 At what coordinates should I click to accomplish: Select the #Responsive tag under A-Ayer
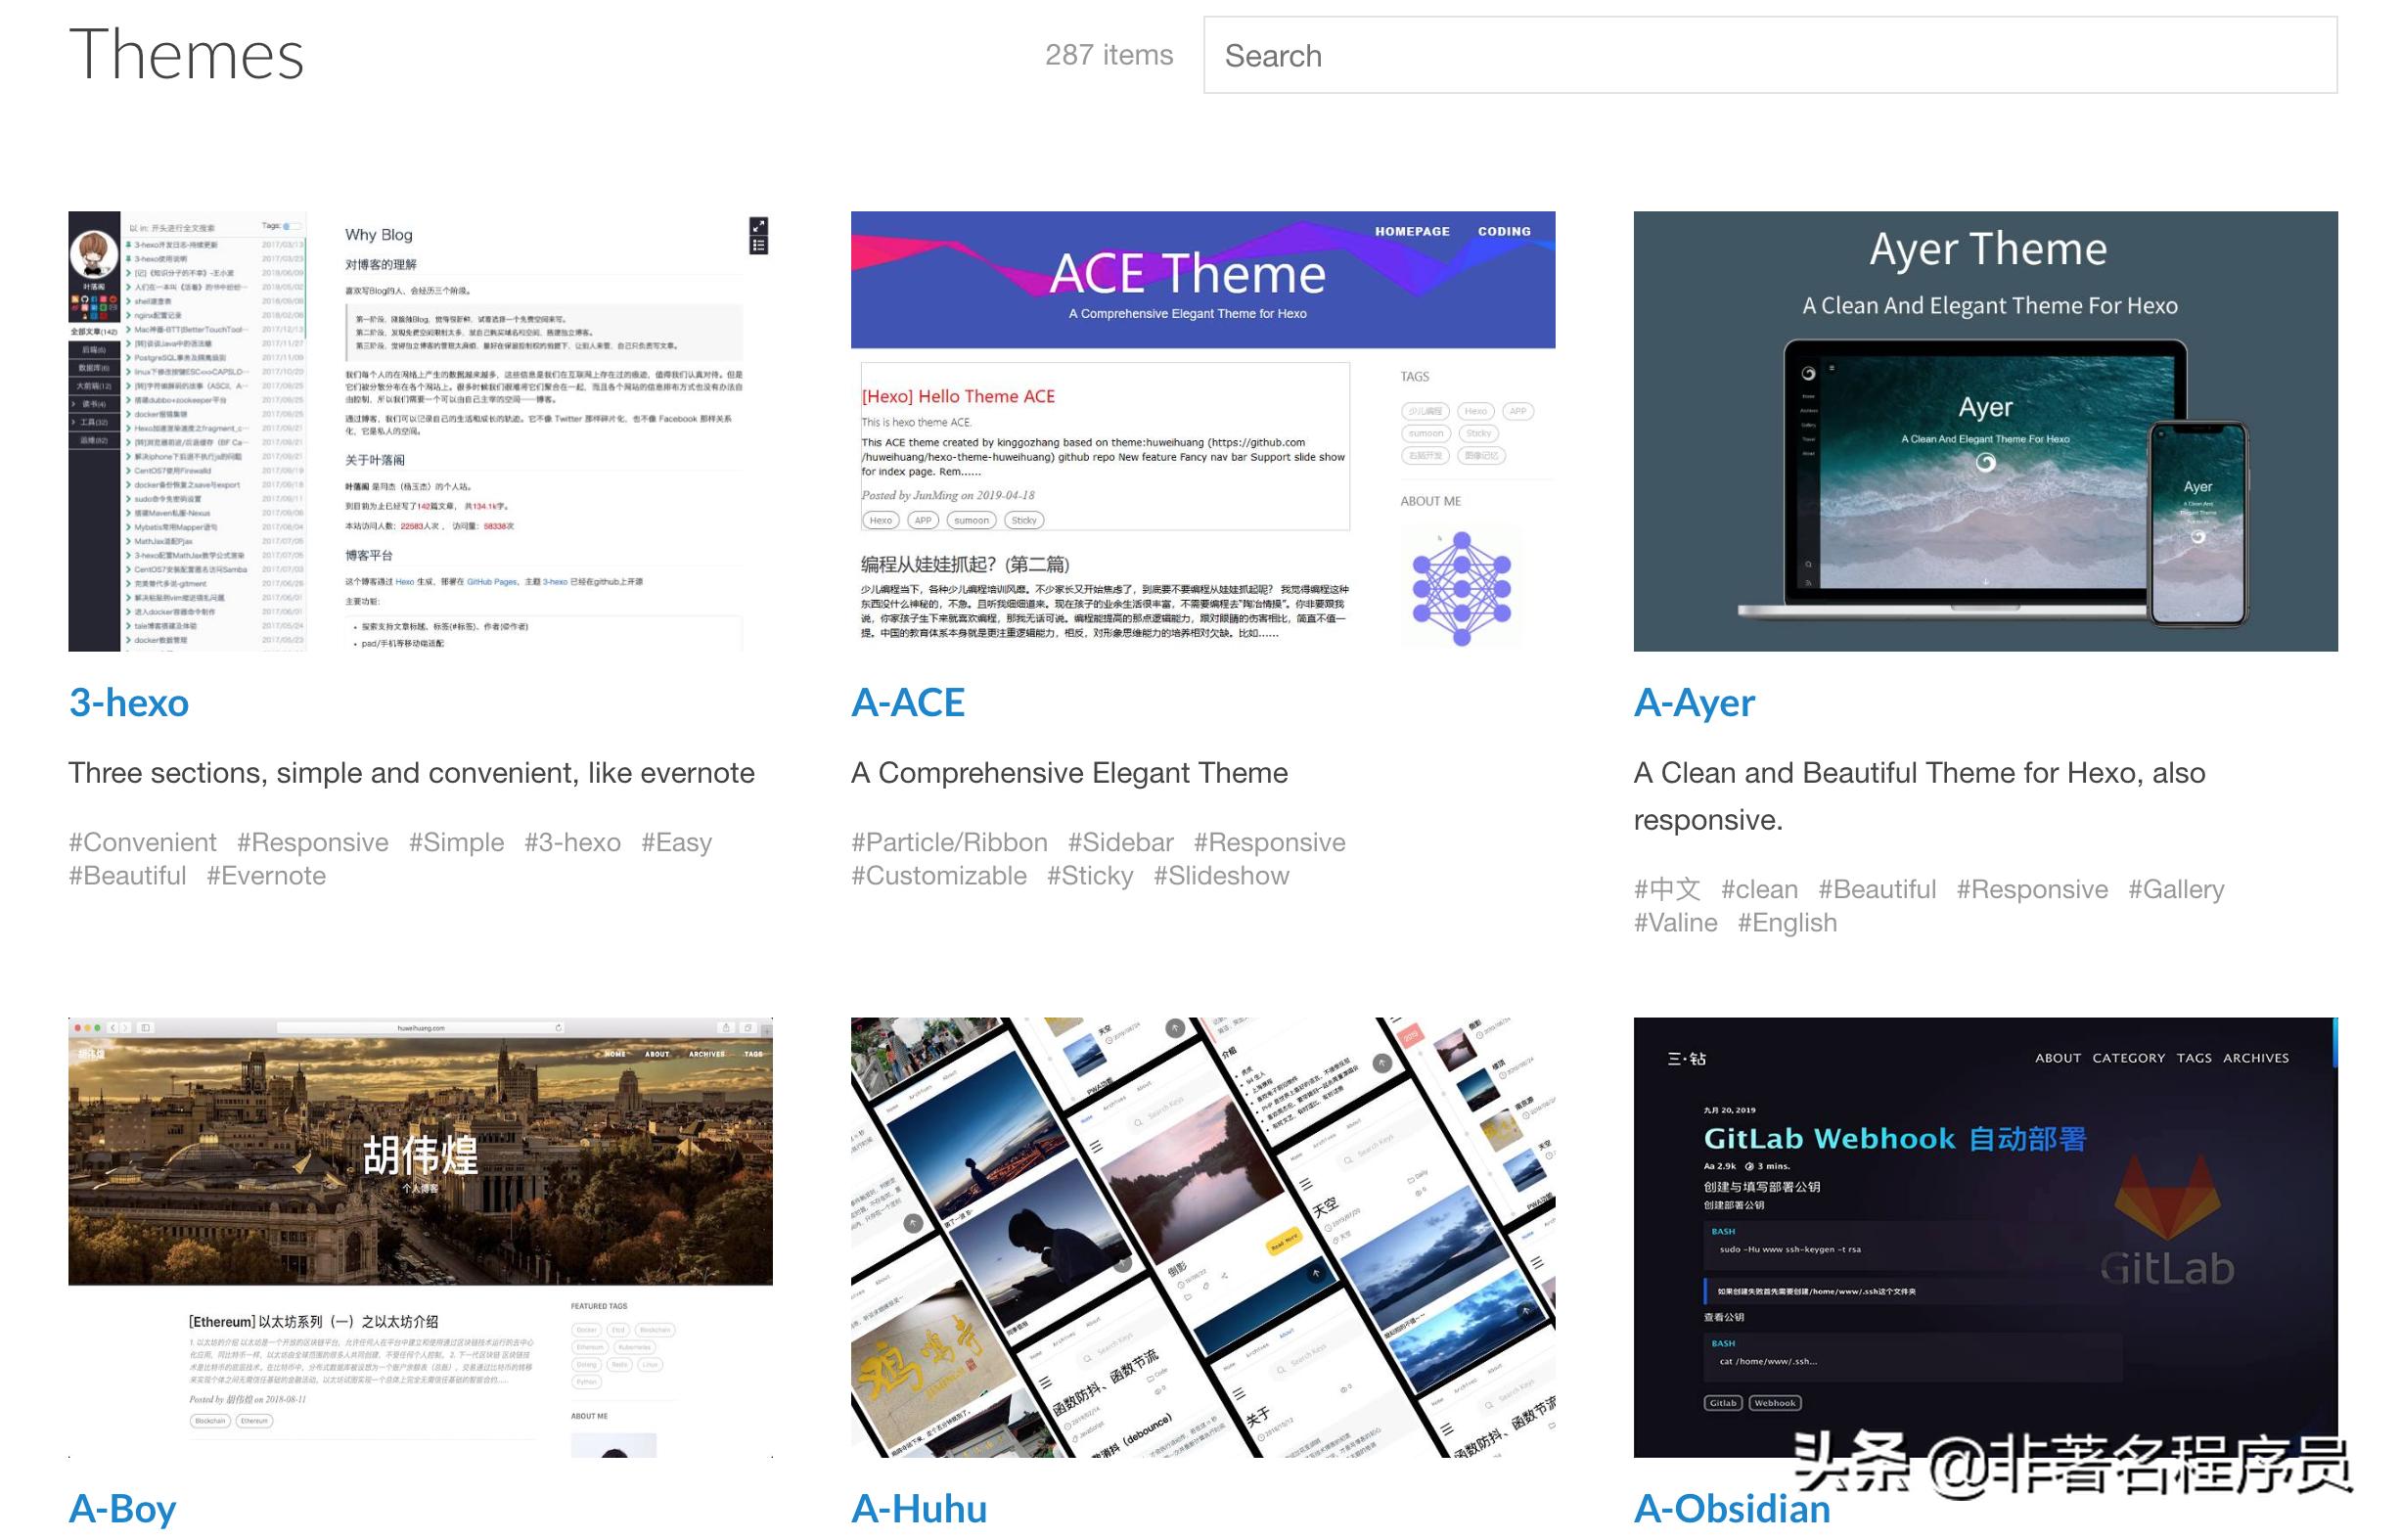point(2032,890)
